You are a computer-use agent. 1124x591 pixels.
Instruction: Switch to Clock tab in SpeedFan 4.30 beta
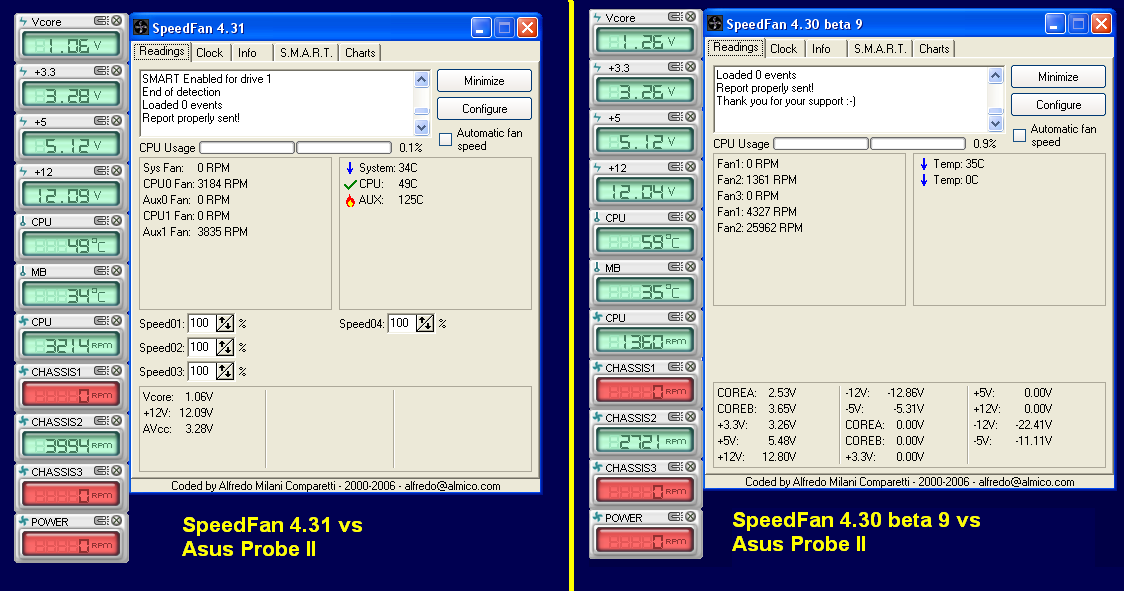(784, 49)
